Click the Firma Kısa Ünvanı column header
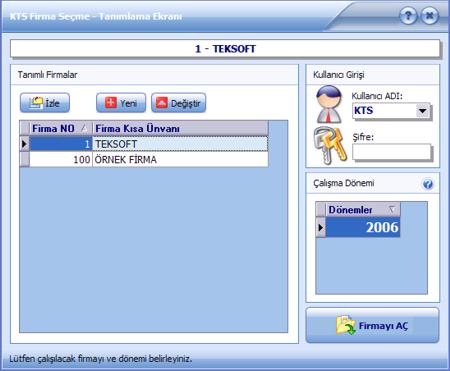The image size is (450, 371). 180,128
